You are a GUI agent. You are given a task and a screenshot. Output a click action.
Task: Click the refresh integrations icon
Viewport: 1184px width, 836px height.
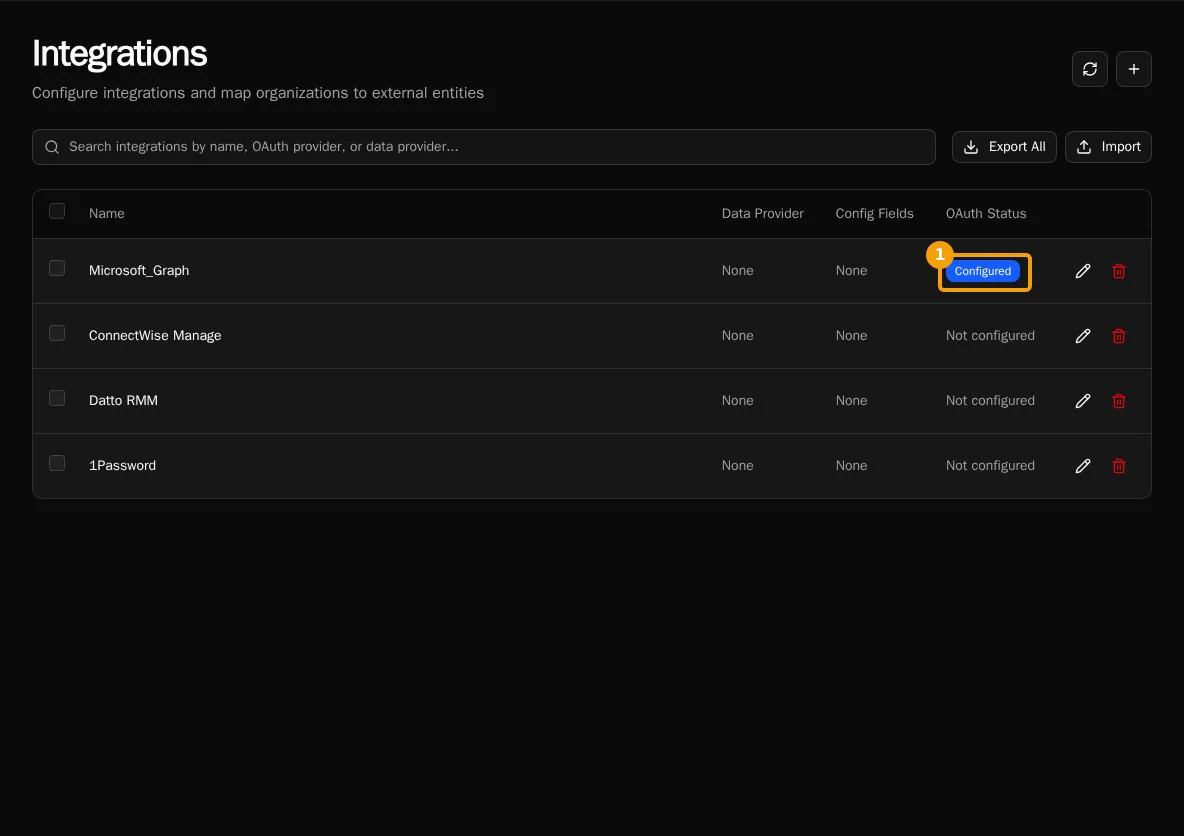click(1090, 69)
